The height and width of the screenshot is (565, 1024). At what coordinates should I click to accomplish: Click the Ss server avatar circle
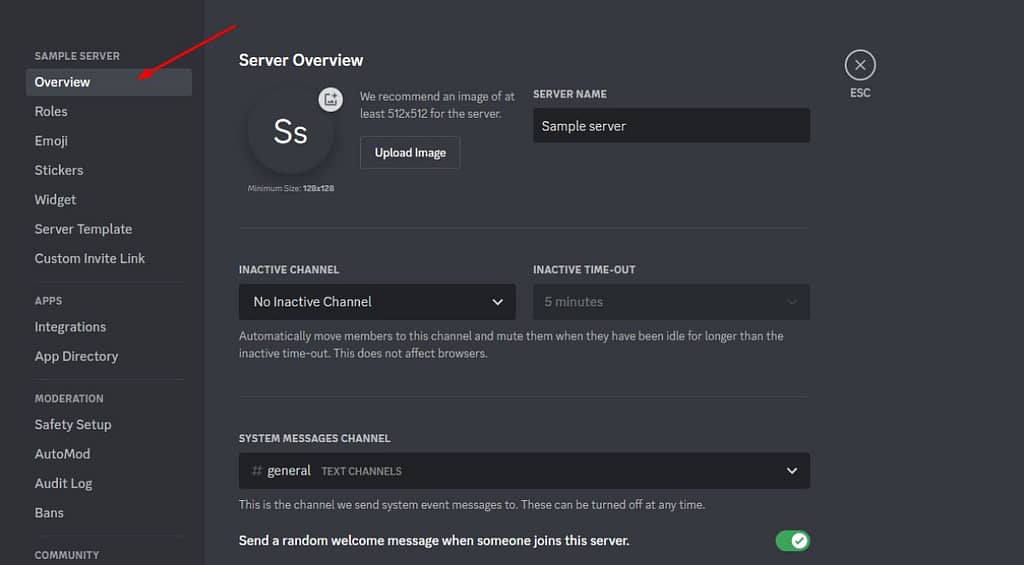291,131
